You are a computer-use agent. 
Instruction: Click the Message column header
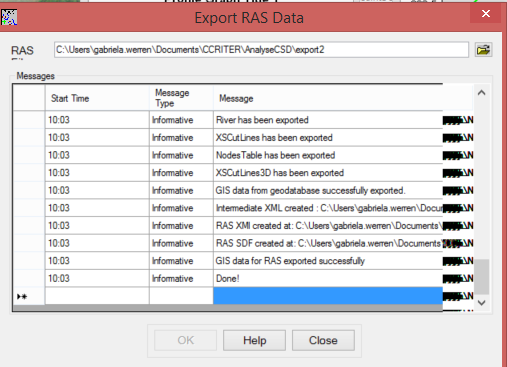click(328, 98)
